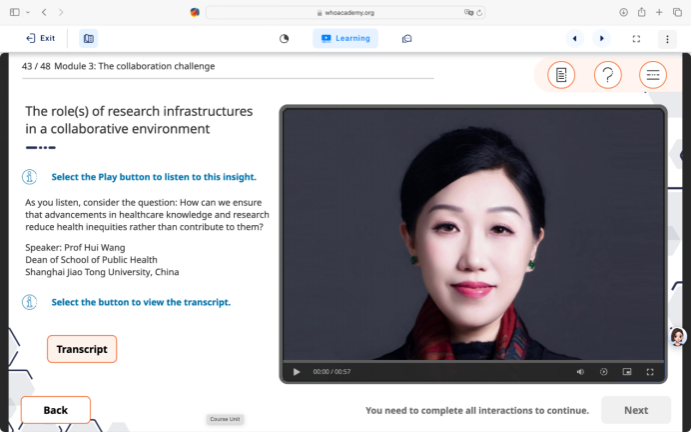Viewport: 692px width, 433px height.
Task: Expand the course menu list icon
Action: pyautogui.click(x=652, y=75)
